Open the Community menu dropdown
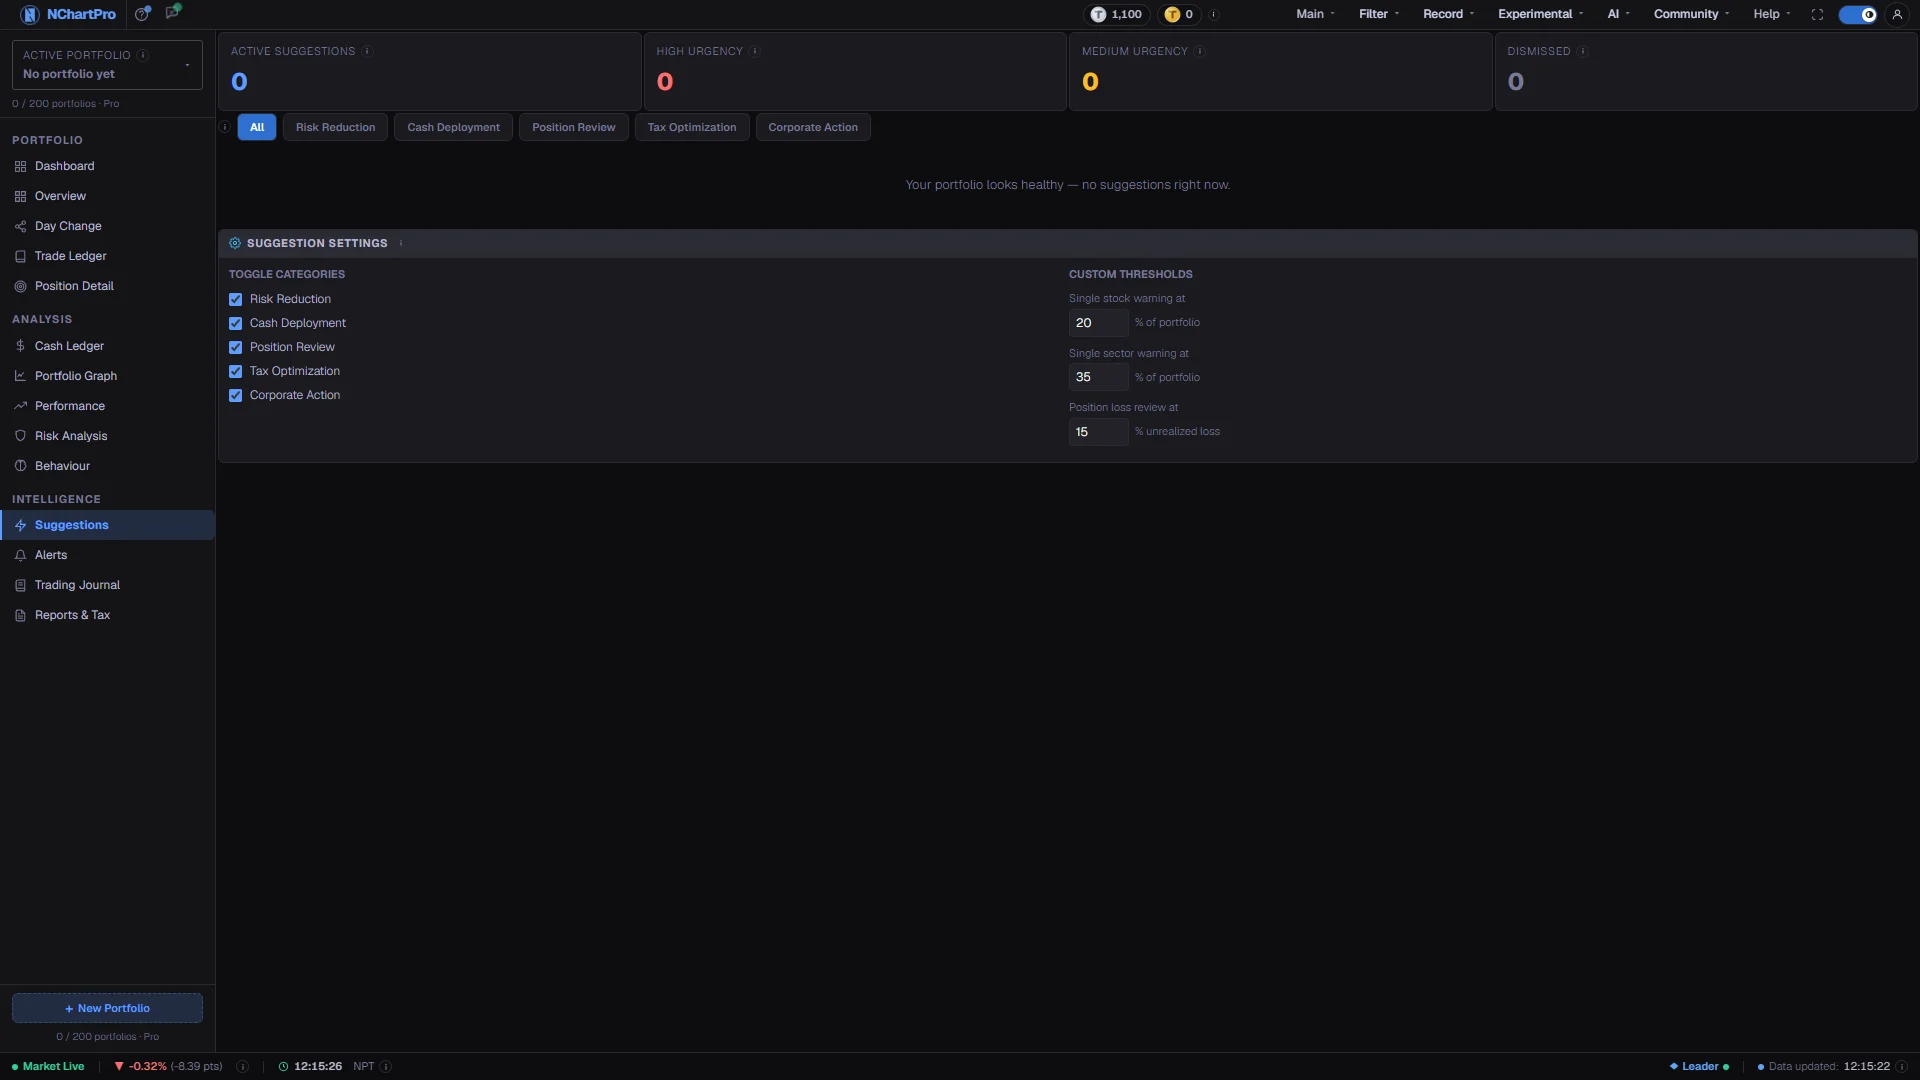Screen dimensions: 1920x1080 pos(1691,14)
